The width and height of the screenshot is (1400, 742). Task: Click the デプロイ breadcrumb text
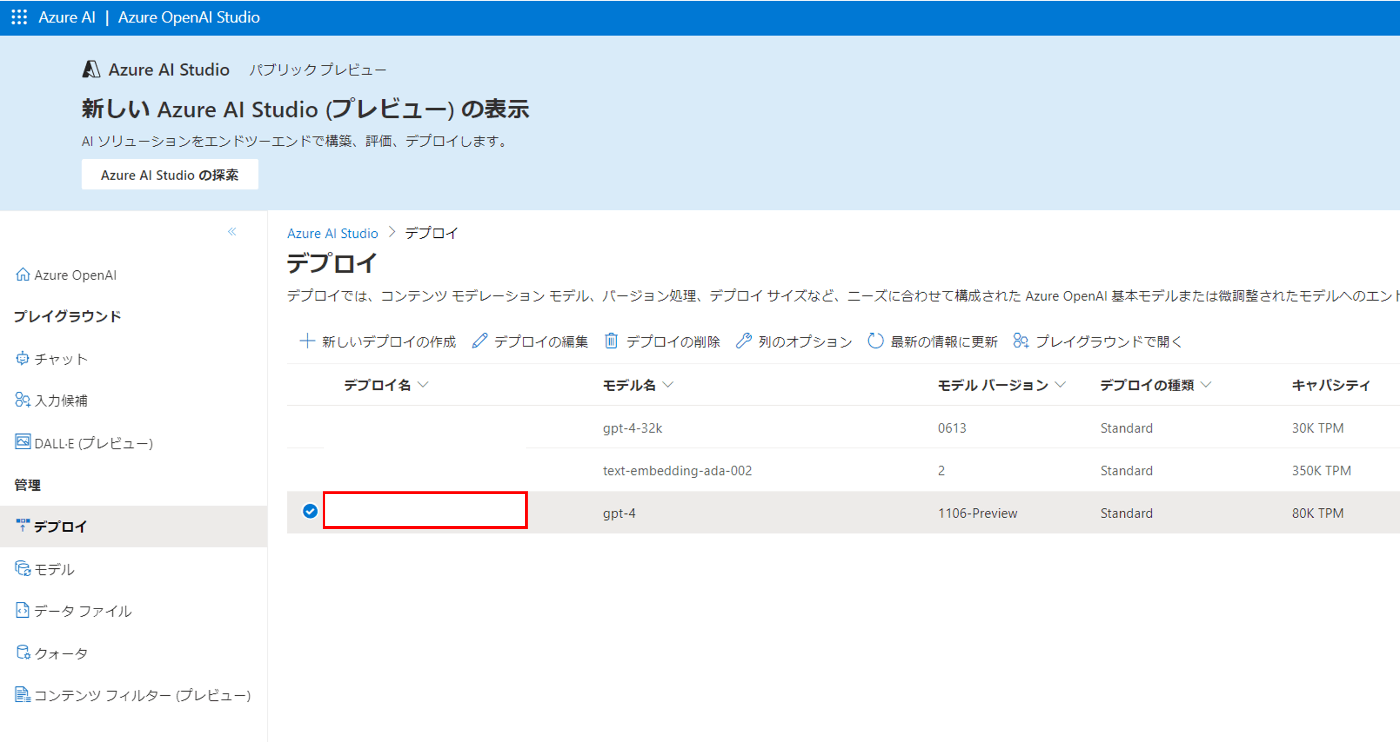coord(432,233)
